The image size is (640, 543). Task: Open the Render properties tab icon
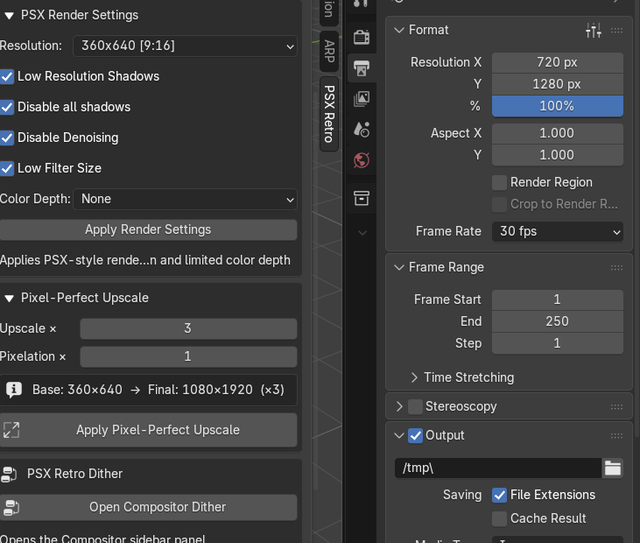(x=361, y=37)
